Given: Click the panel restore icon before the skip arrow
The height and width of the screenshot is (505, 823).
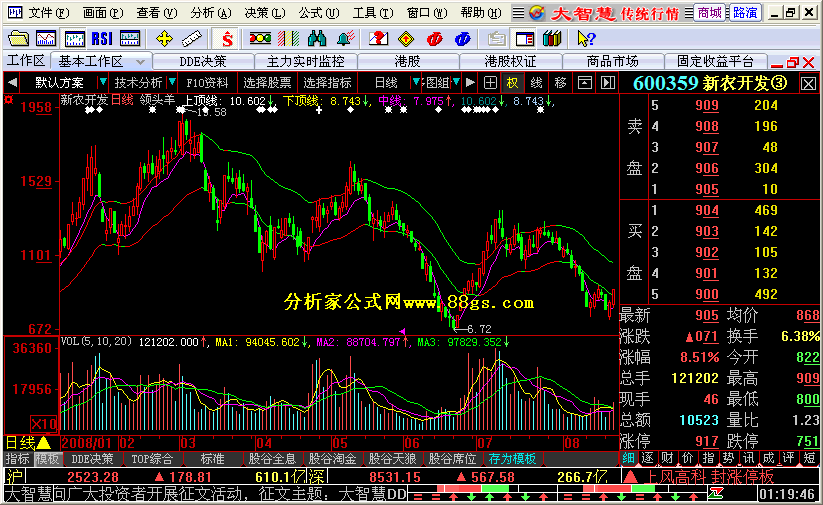Looking at the screenshot, I should point(585,82).
